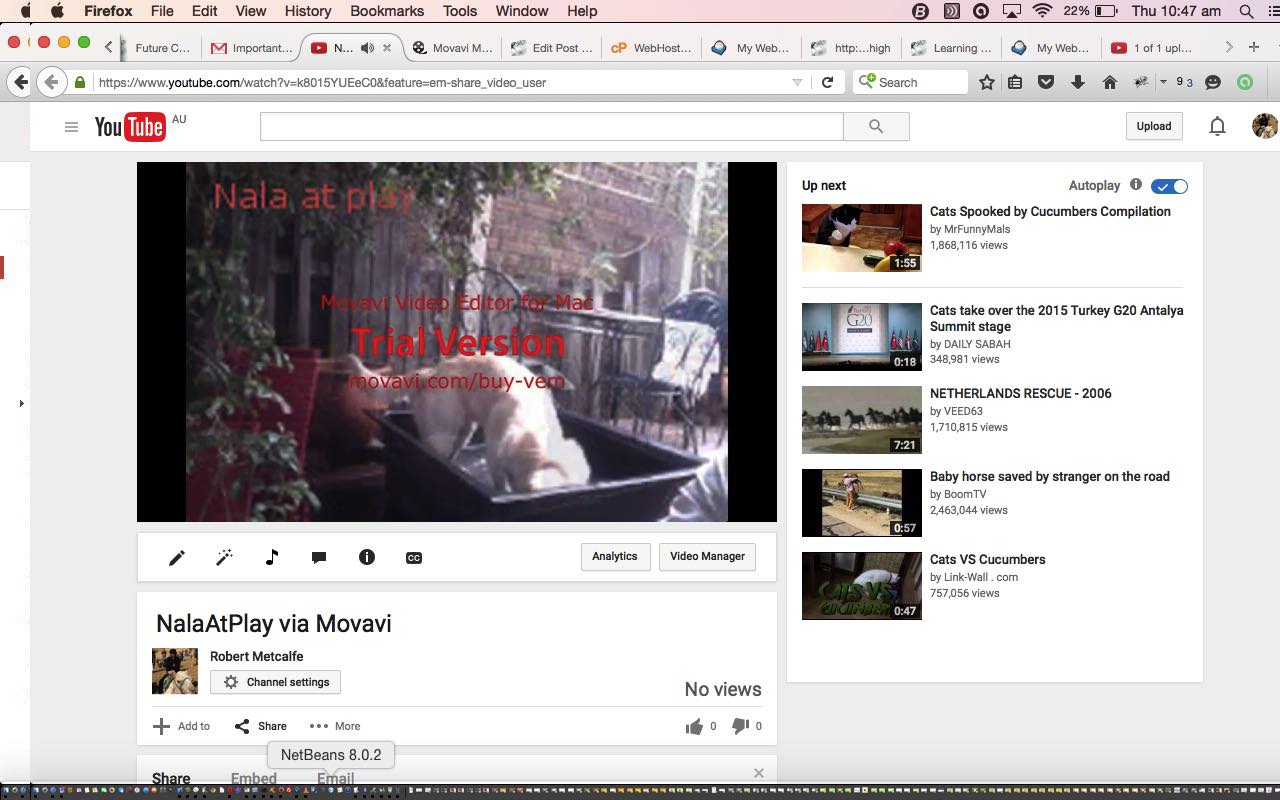
Task: Open a new tab with plus button
Action: click(1254, 47)
